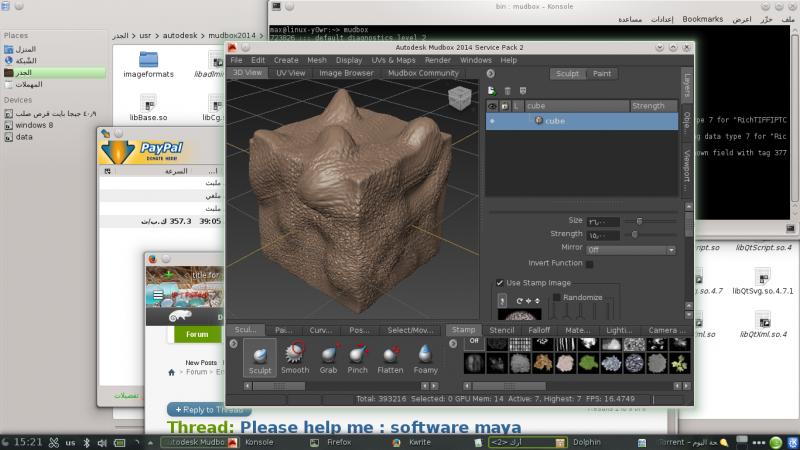Enable the Randomize checkbox
Viewport: 800px width, 450px height.
557,297
